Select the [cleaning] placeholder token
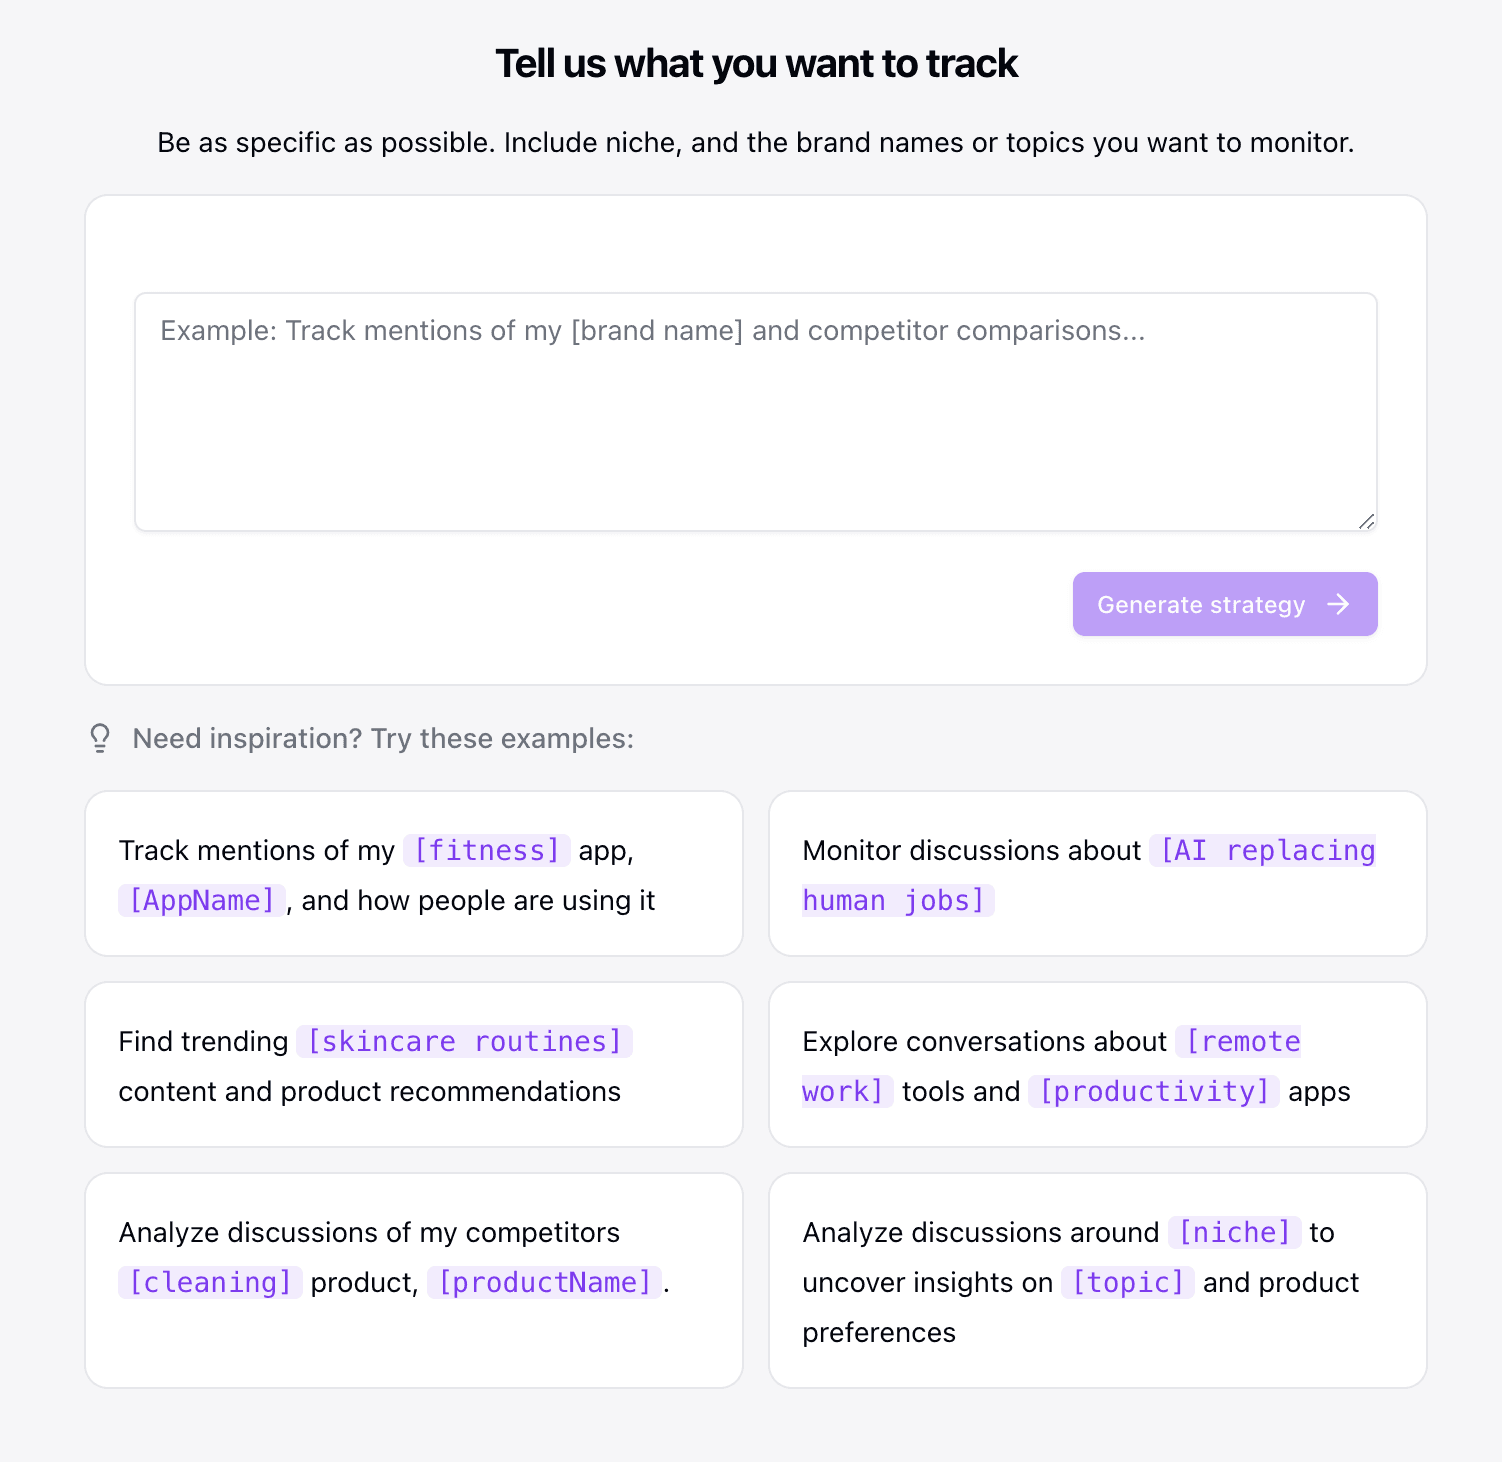Image resolution: width=1502 pixels, height=1462 pixels. click(211, 1281)
